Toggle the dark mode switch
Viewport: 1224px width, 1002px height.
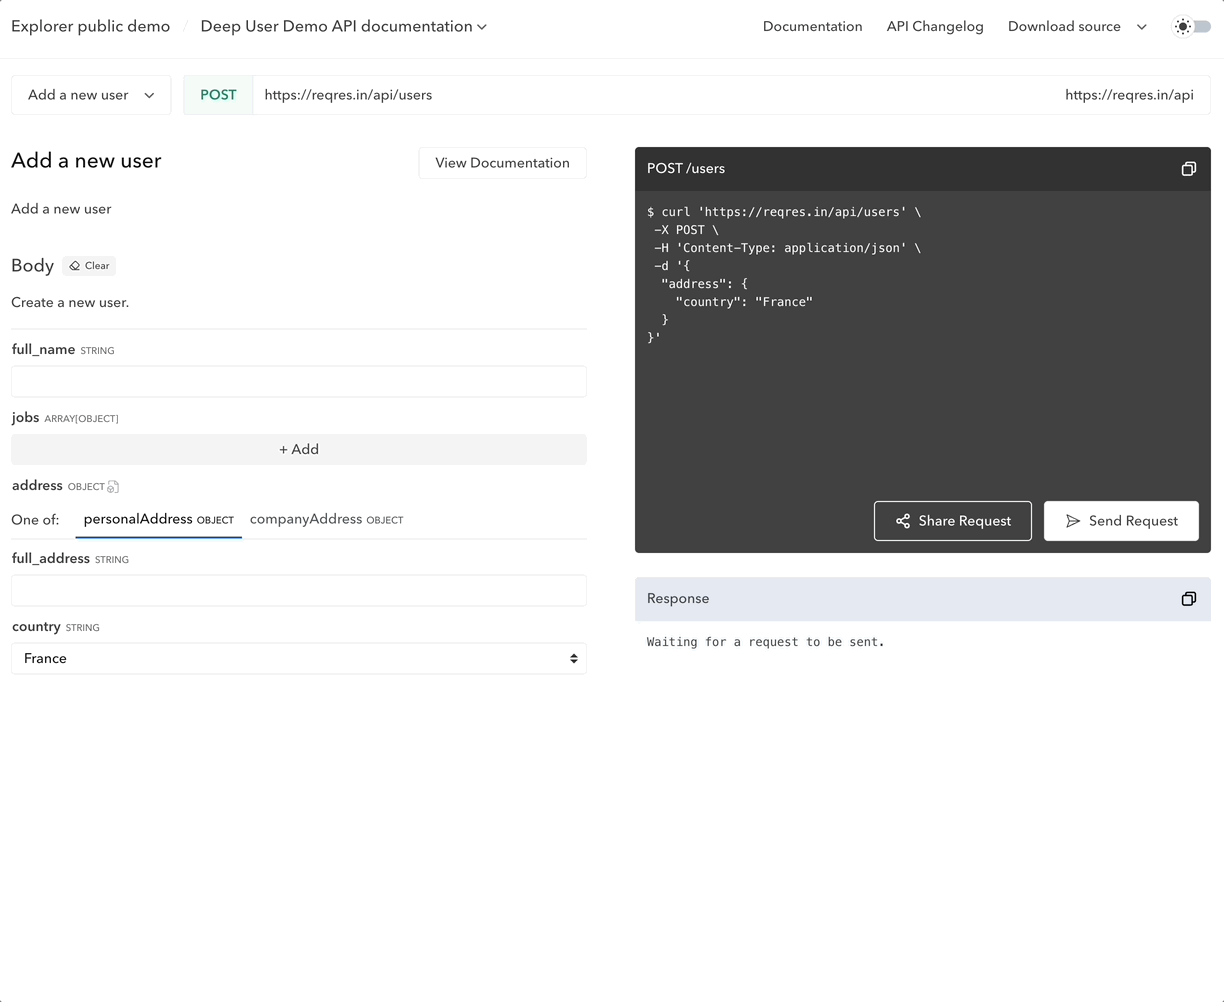click(x=1192, y=27)
